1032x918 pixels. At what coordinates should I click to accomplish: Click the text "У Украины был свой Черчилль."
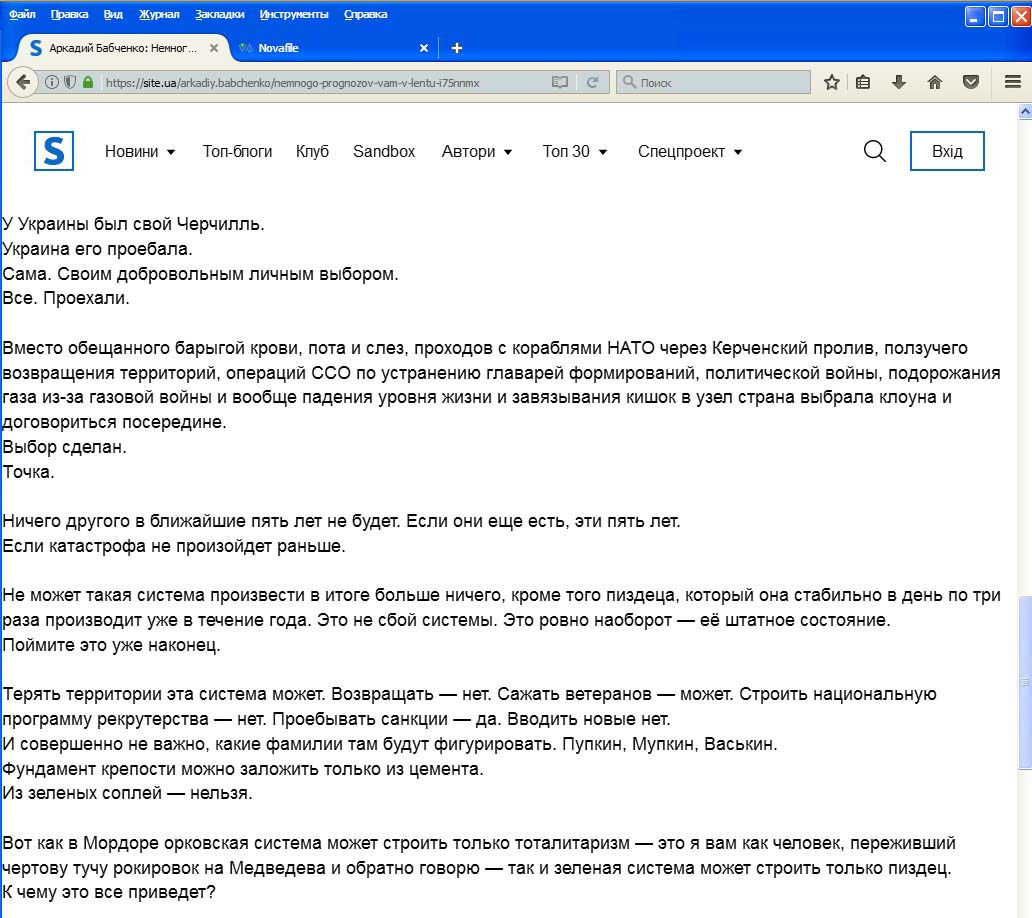(133, 224)
